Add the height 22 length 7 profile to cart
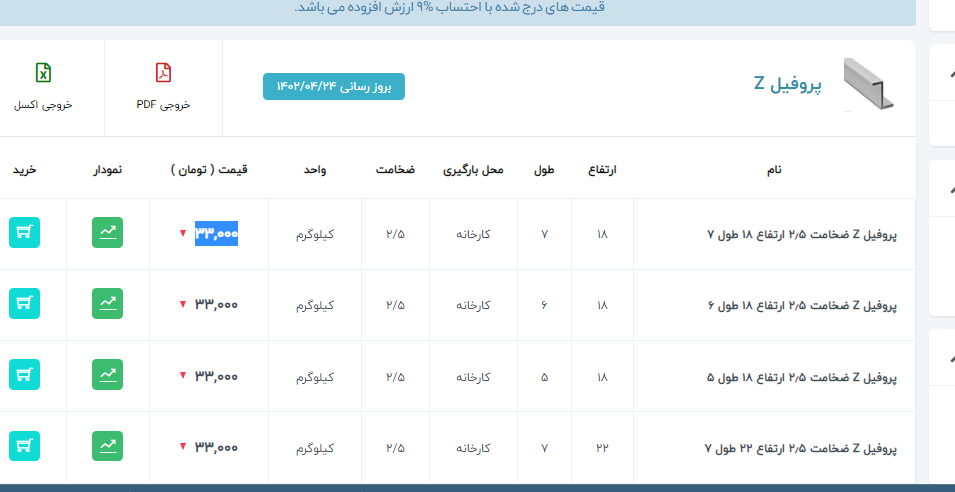955x492 pixels. tap(24, 446)
